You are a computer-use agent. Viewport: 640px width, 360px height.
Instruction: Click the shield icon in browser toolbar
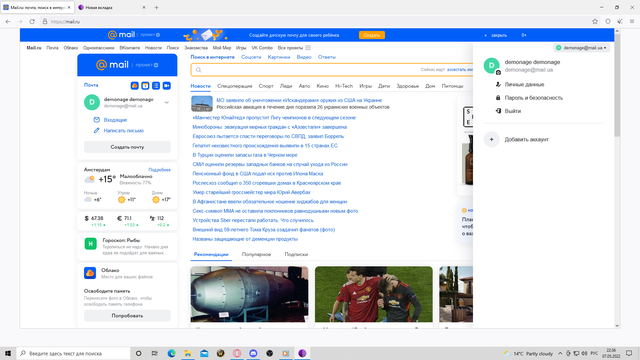point(608,22)
